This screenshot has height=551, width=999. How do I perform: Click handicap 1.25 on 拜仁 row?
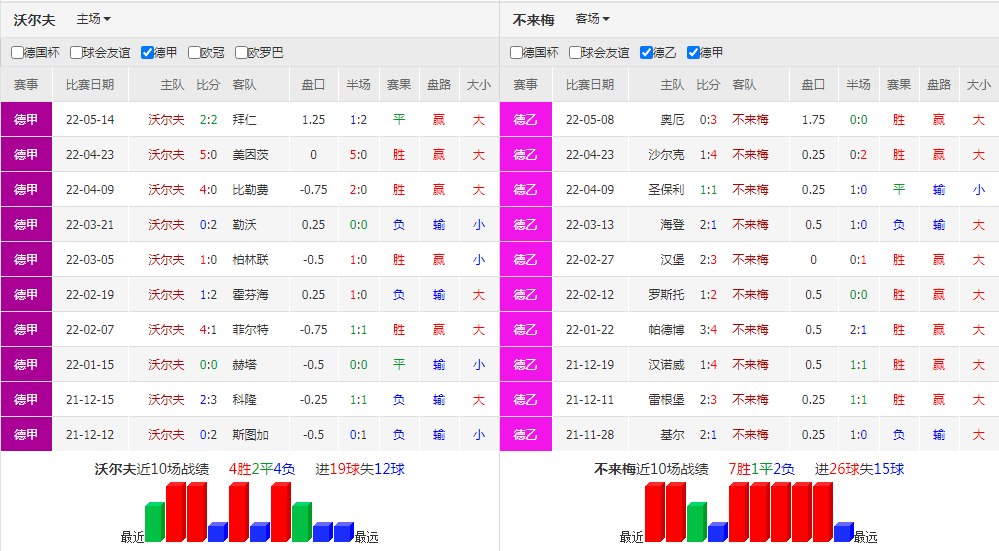pos(313,120)
